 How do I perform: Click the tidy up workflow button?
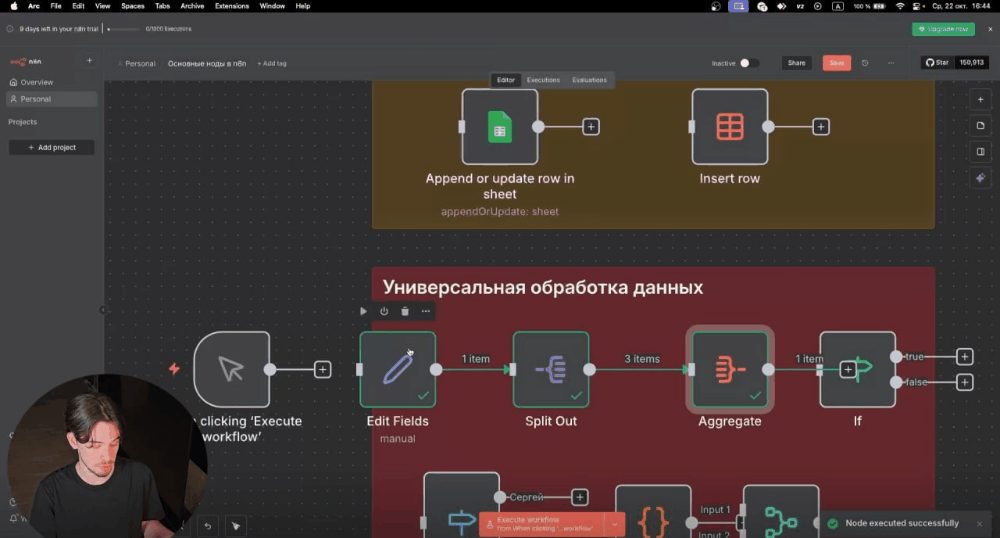point(236,526)
